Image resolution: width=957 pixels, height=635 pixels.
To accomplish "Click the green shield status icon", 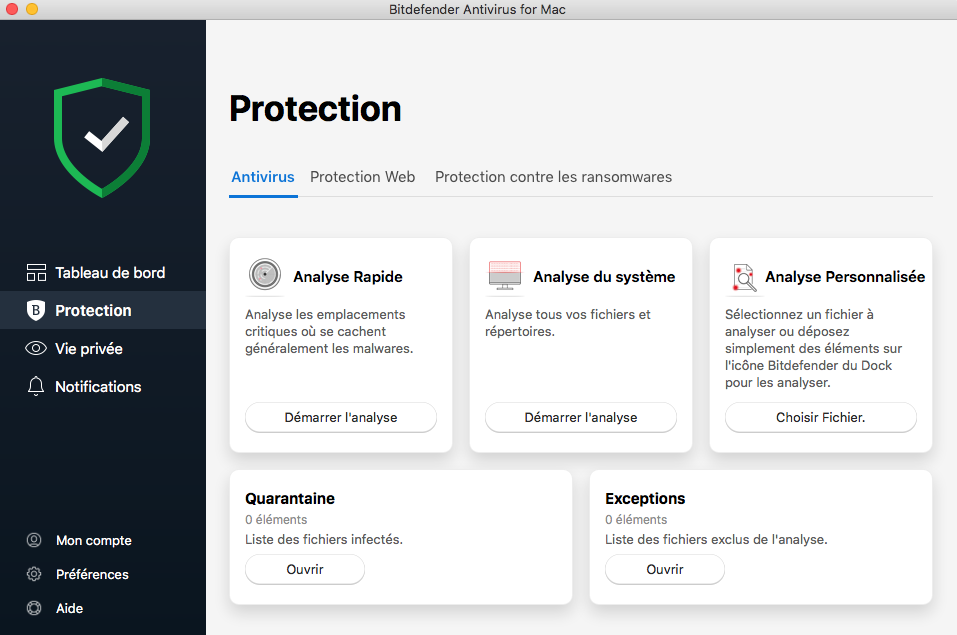I will (x=102, y=137).
